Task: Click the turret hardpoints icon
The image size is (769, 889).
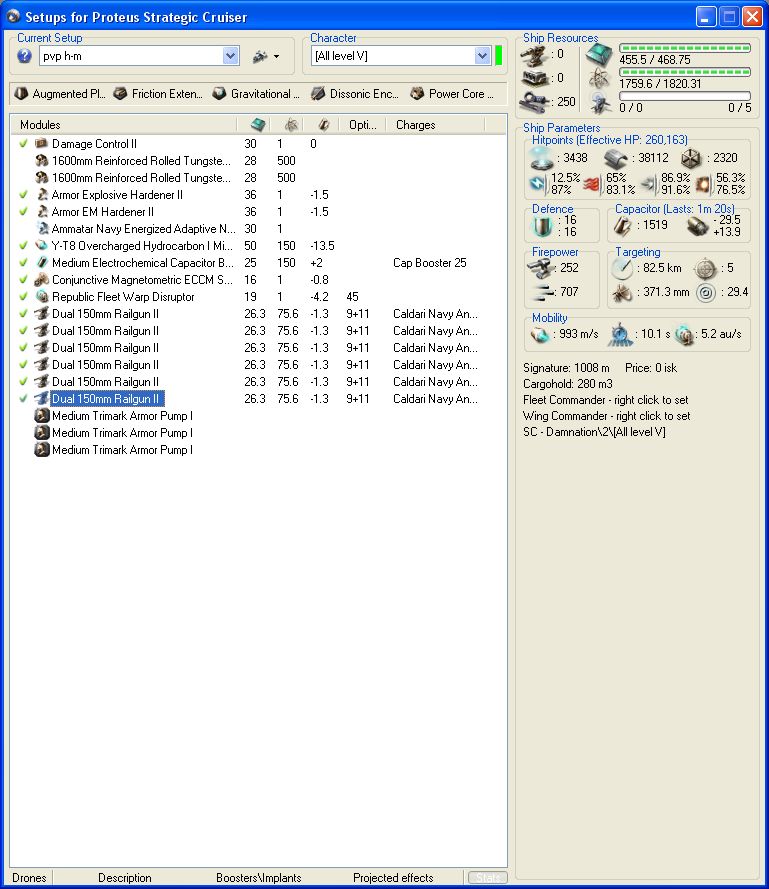Action: 535,56
